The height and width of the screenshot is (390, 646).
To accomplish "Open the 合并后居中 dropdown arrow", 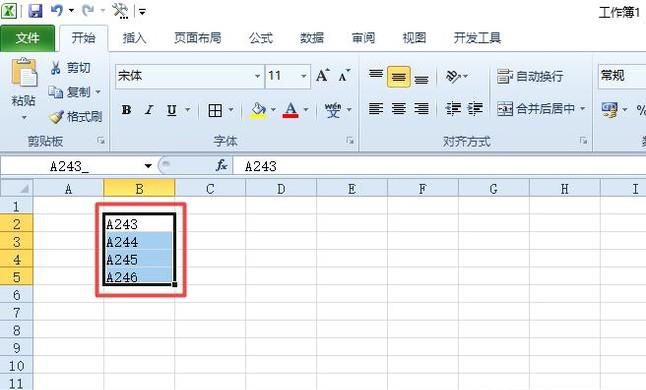I will click(583, 109).
